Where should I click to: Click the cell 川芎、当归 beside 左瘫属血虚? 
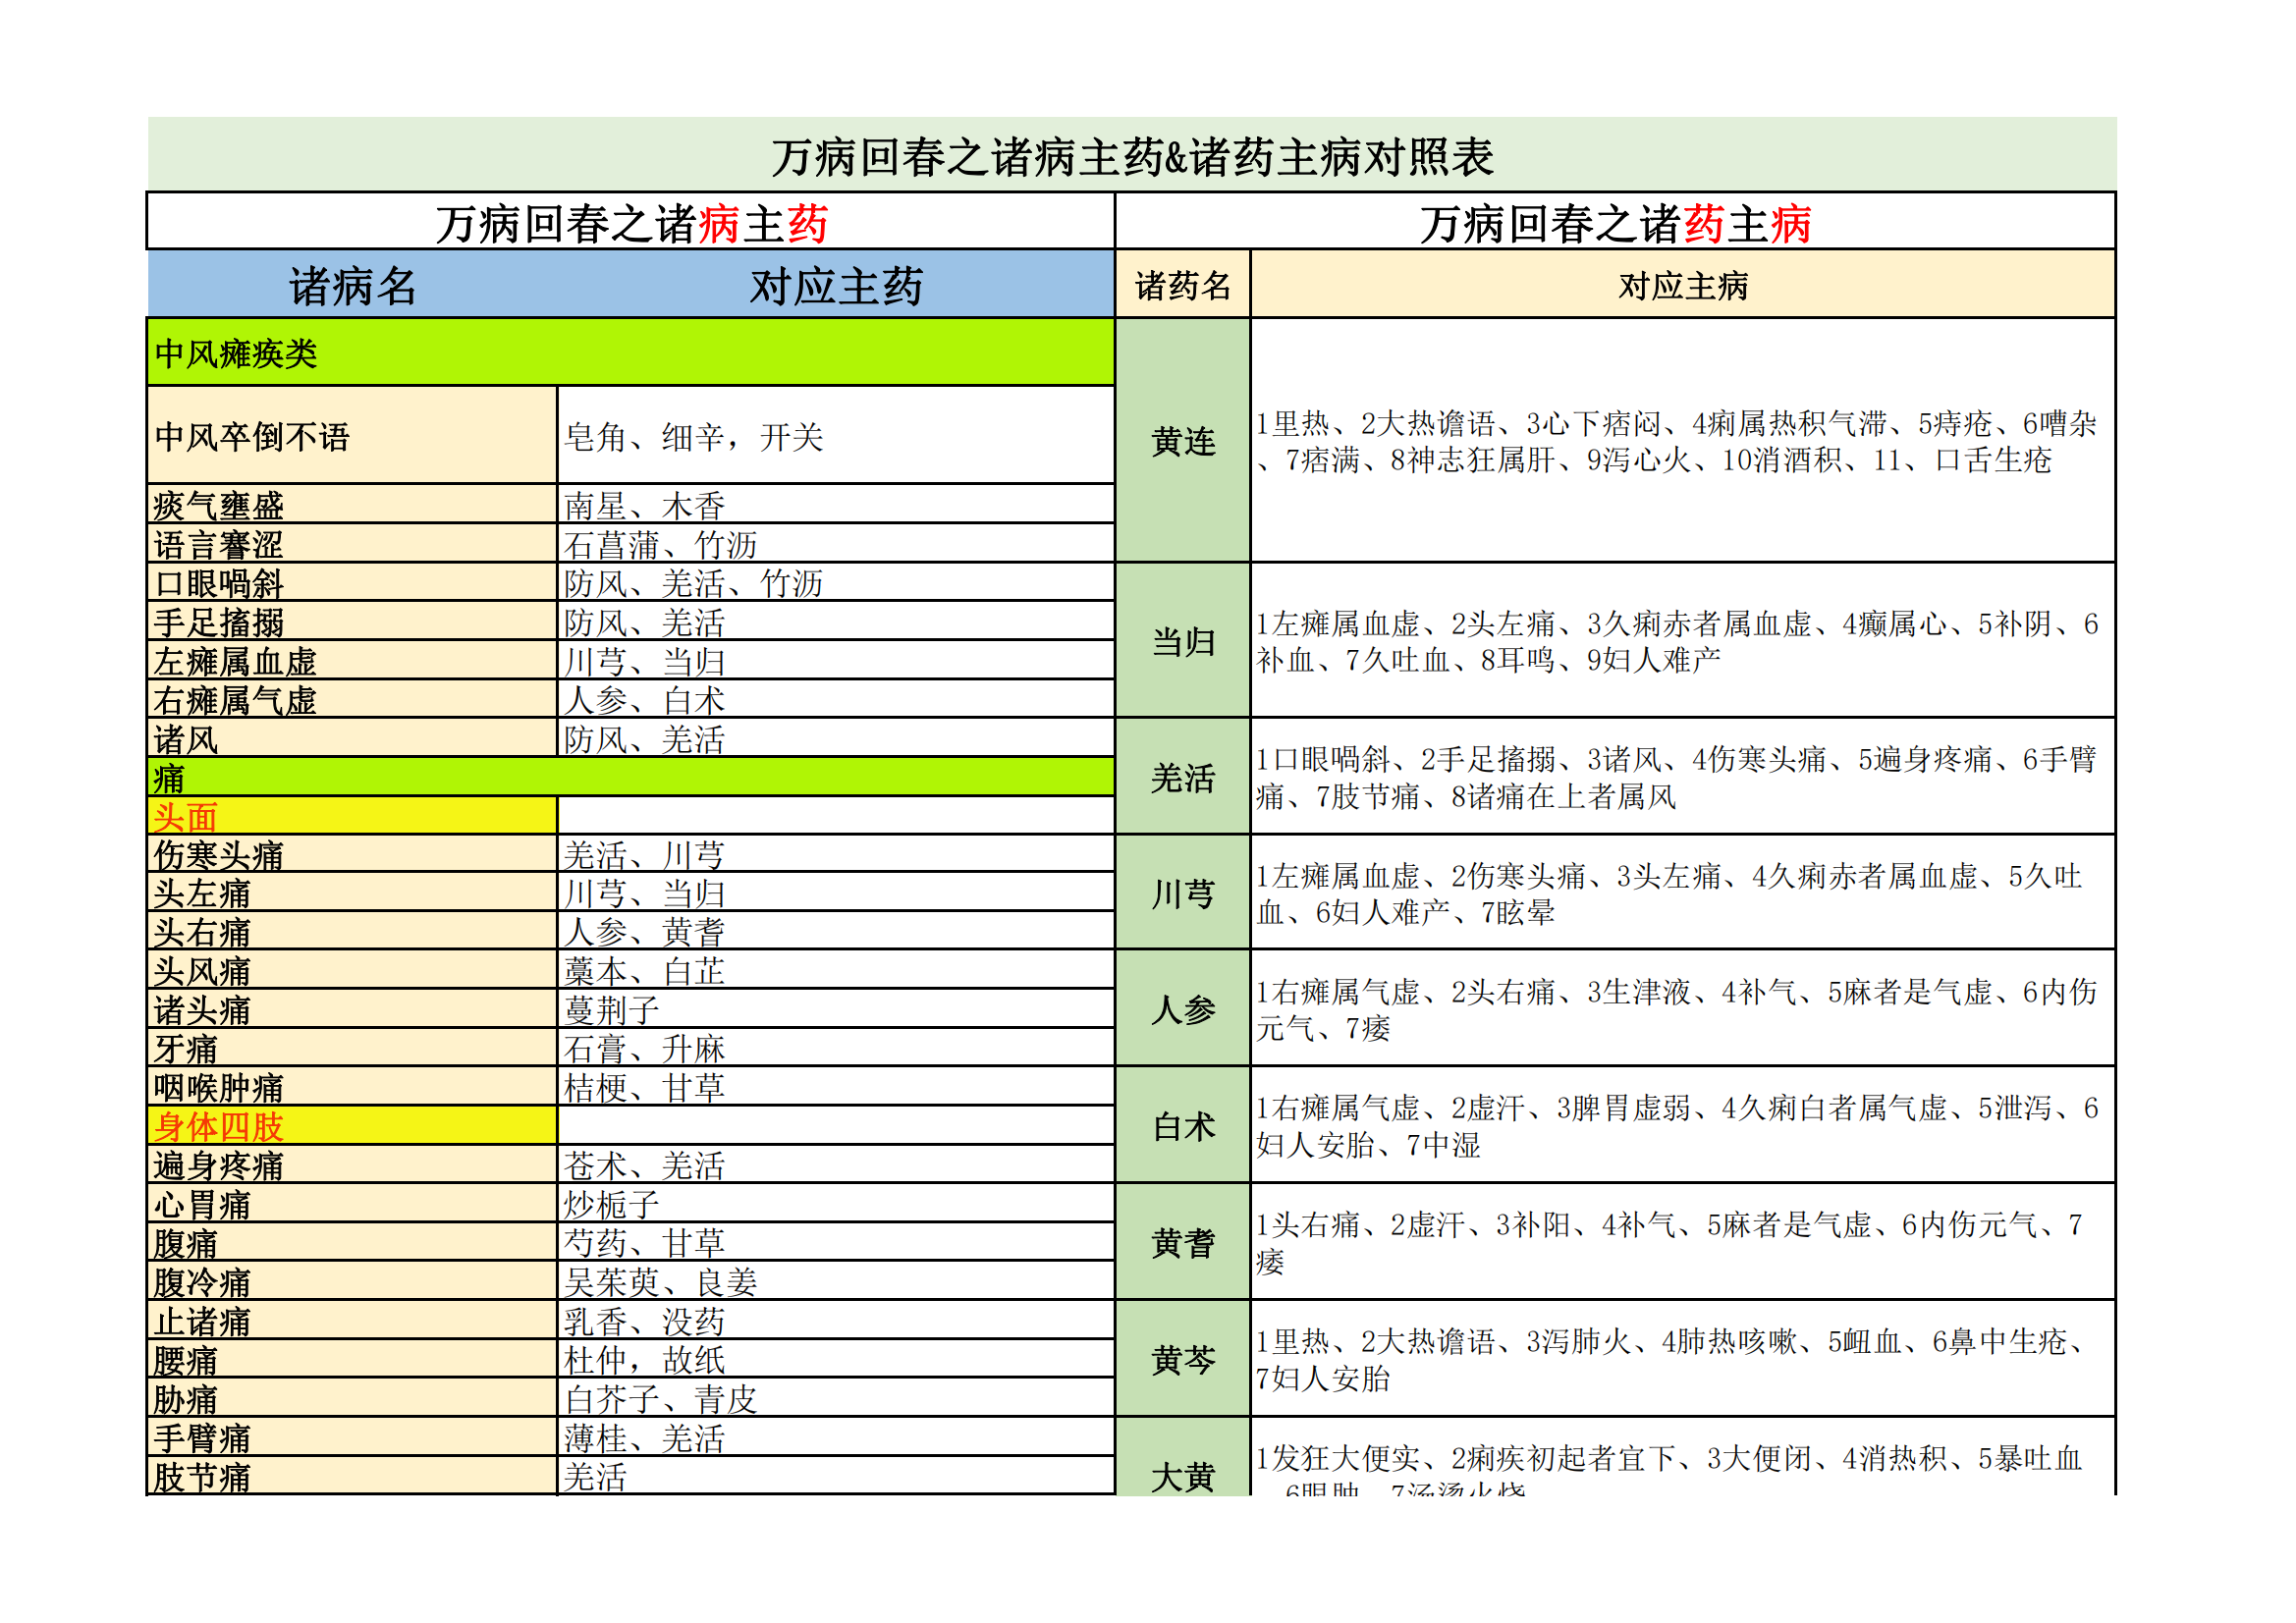pos(836,660)
